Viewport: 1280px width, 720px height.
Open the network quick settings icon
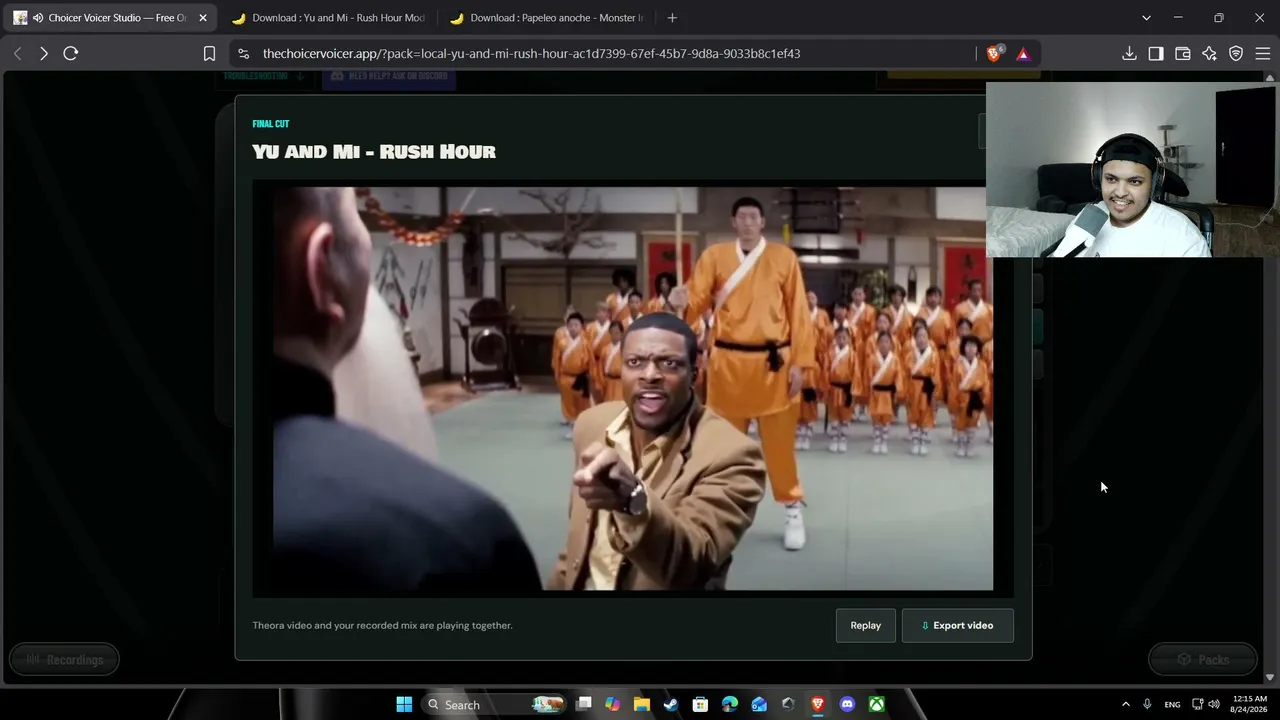[1198, 705]
